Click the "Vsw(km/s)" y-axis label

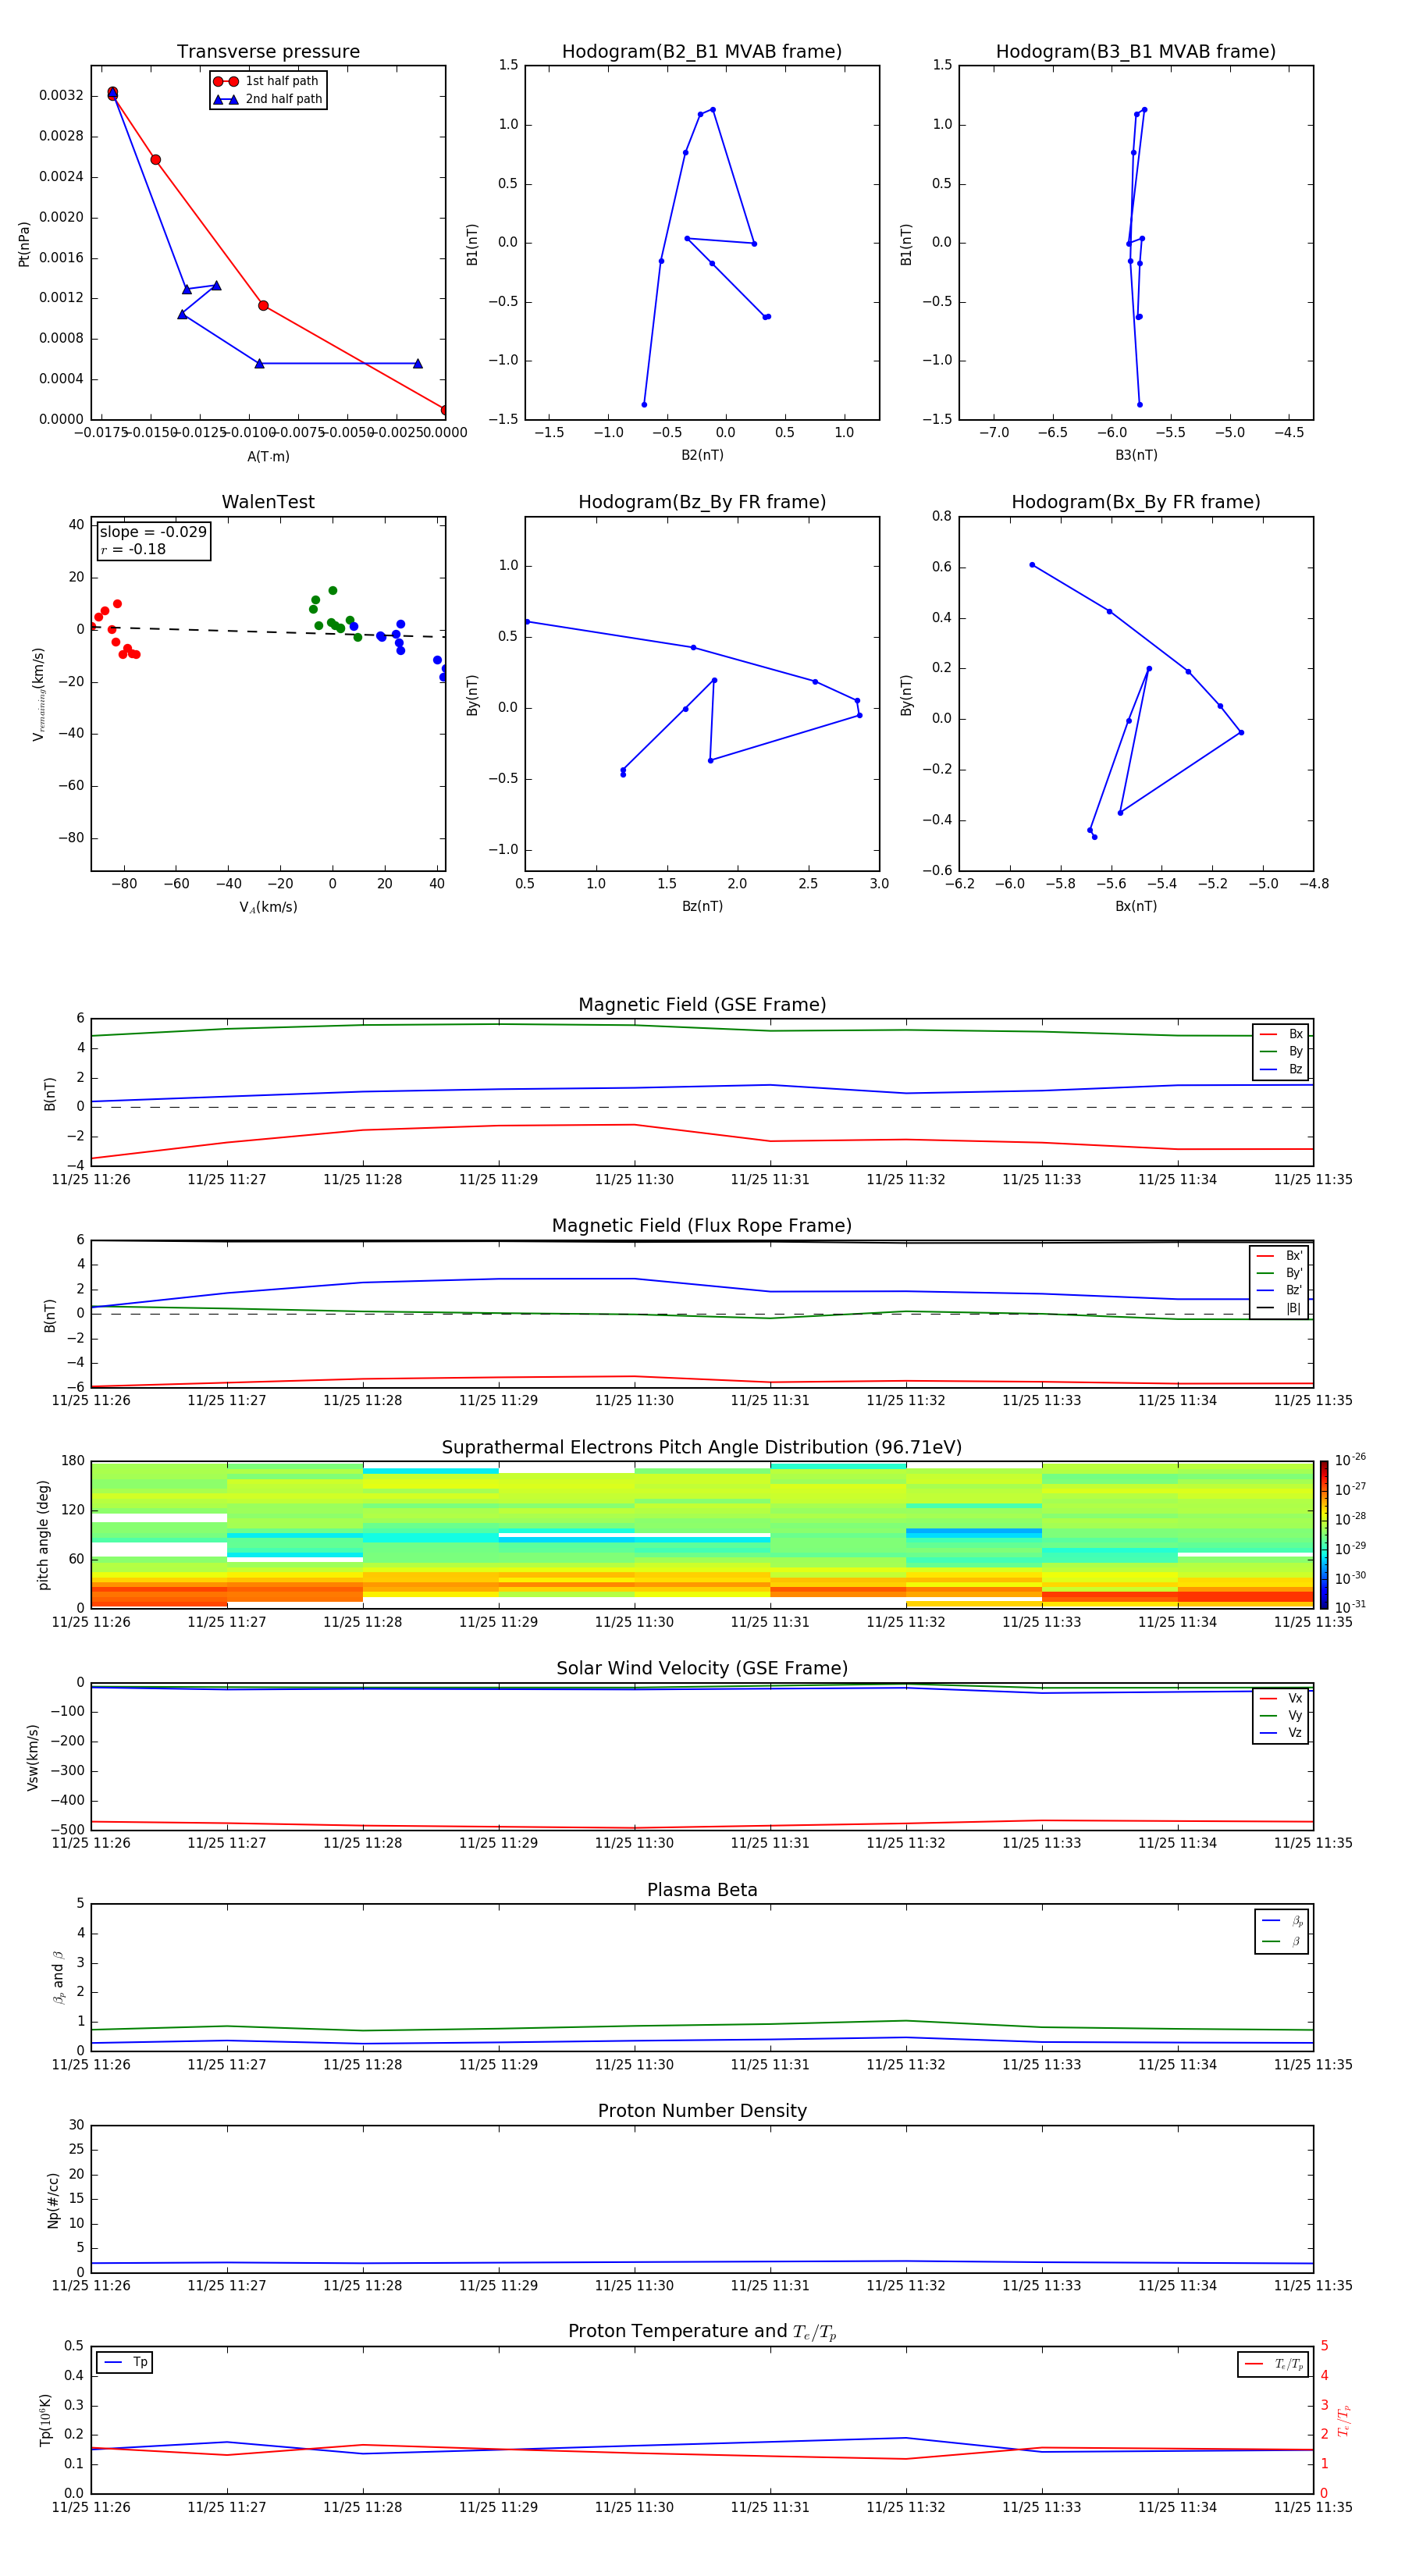point(33,1757)
